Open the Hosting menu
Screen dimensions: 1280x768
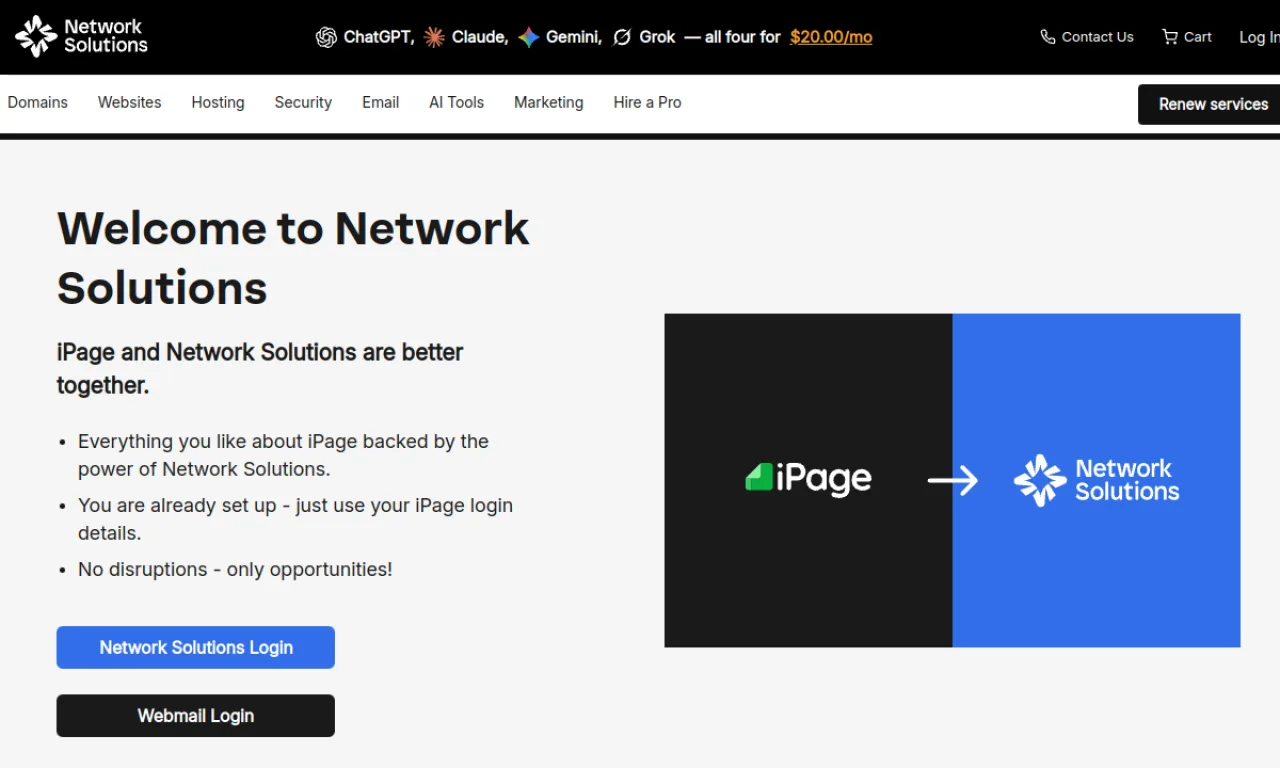(x=218, y=102)
